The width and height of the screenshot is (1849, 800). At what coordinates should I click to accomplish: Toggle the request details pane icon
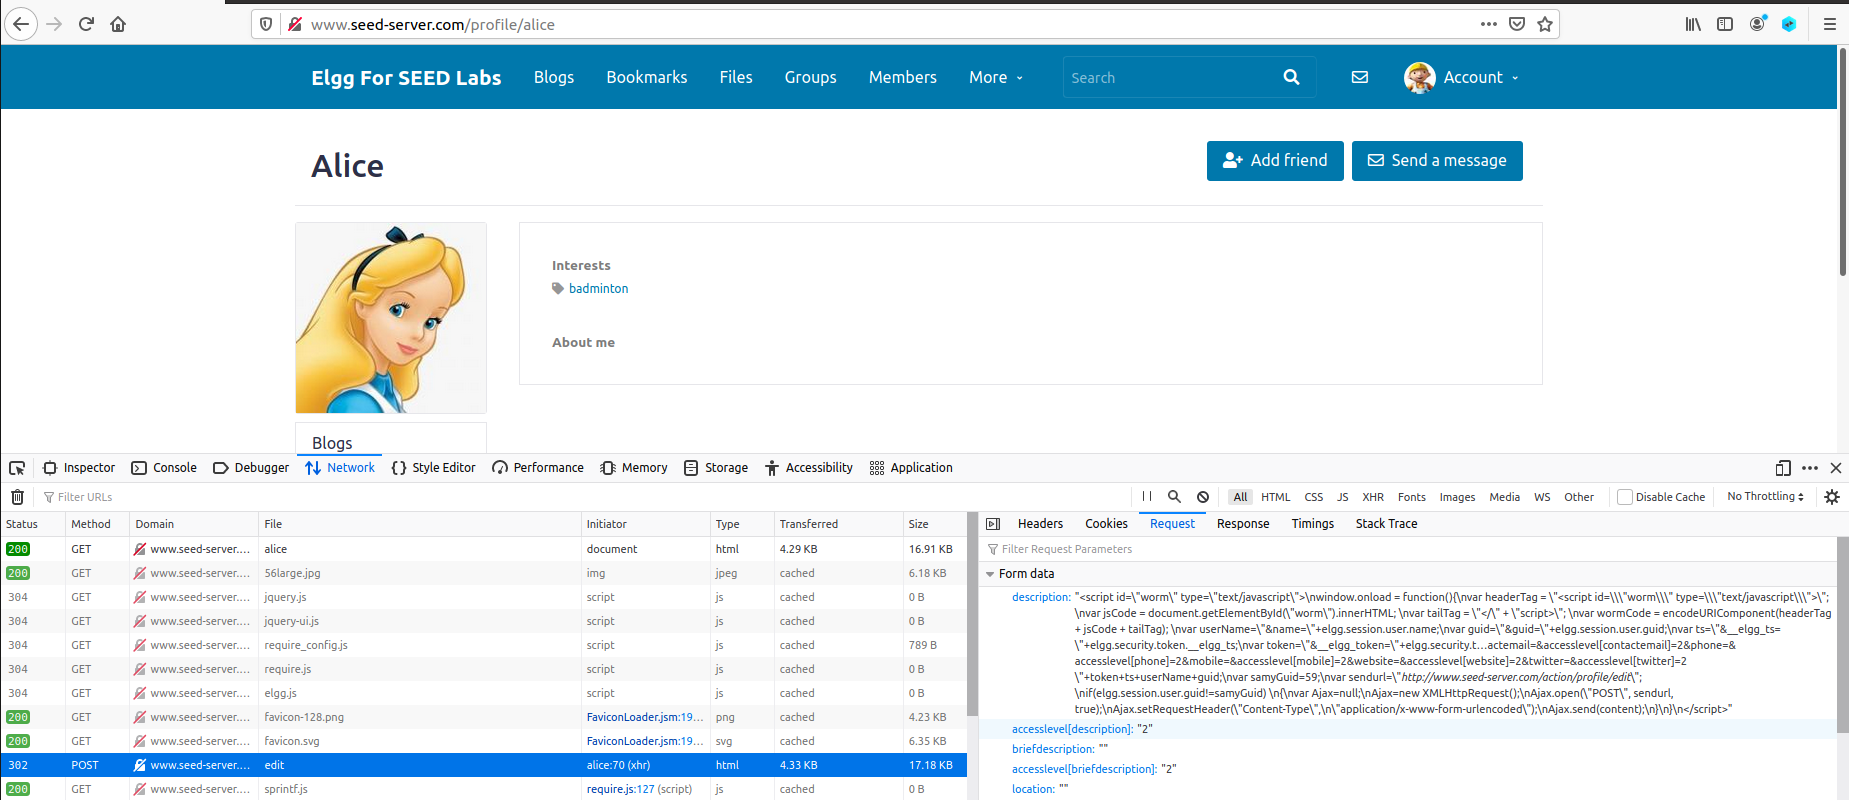tap(993, 524)
